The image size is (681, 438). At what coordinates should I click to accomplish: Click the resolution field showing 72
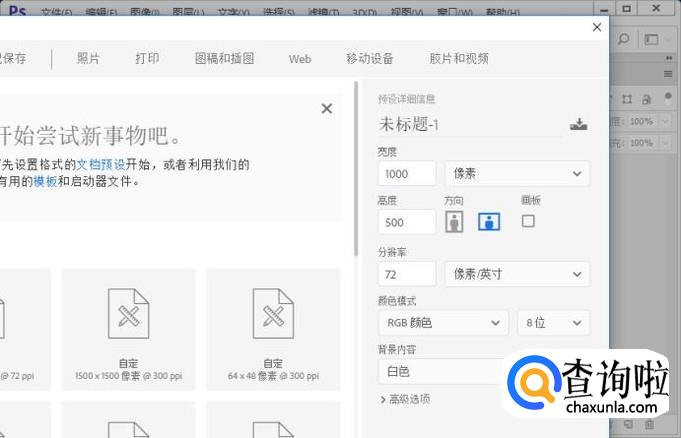(x=407, y=274)
